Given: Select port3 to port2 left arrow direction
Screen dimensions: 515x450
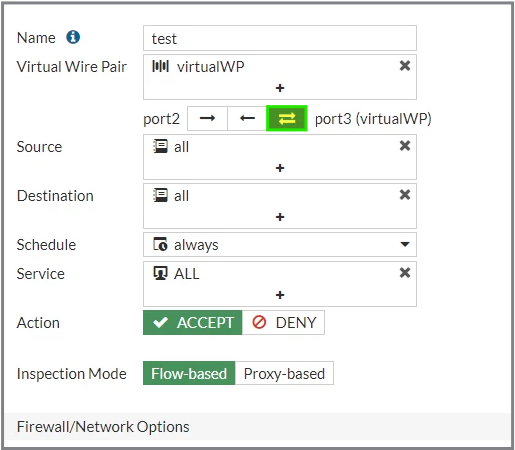Looking at the screenshot, I should (x=247, y=118).
